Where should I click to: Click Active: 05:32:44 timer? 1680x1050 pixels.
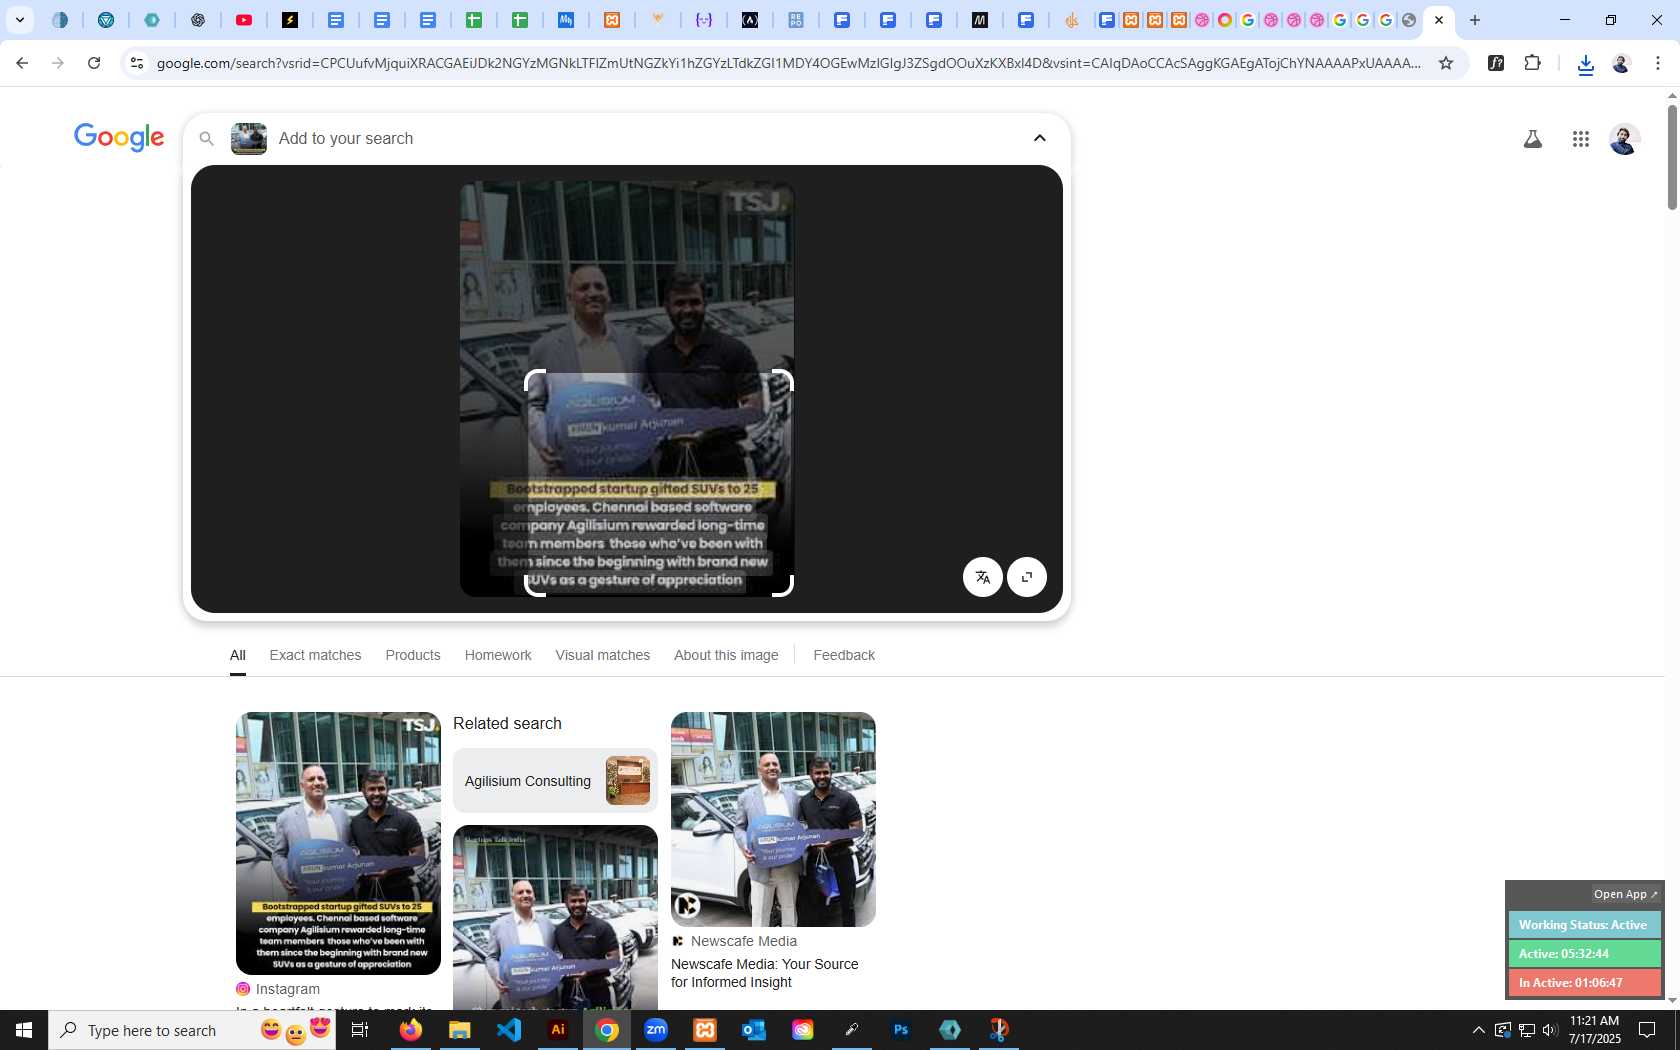click(1584, 954)
